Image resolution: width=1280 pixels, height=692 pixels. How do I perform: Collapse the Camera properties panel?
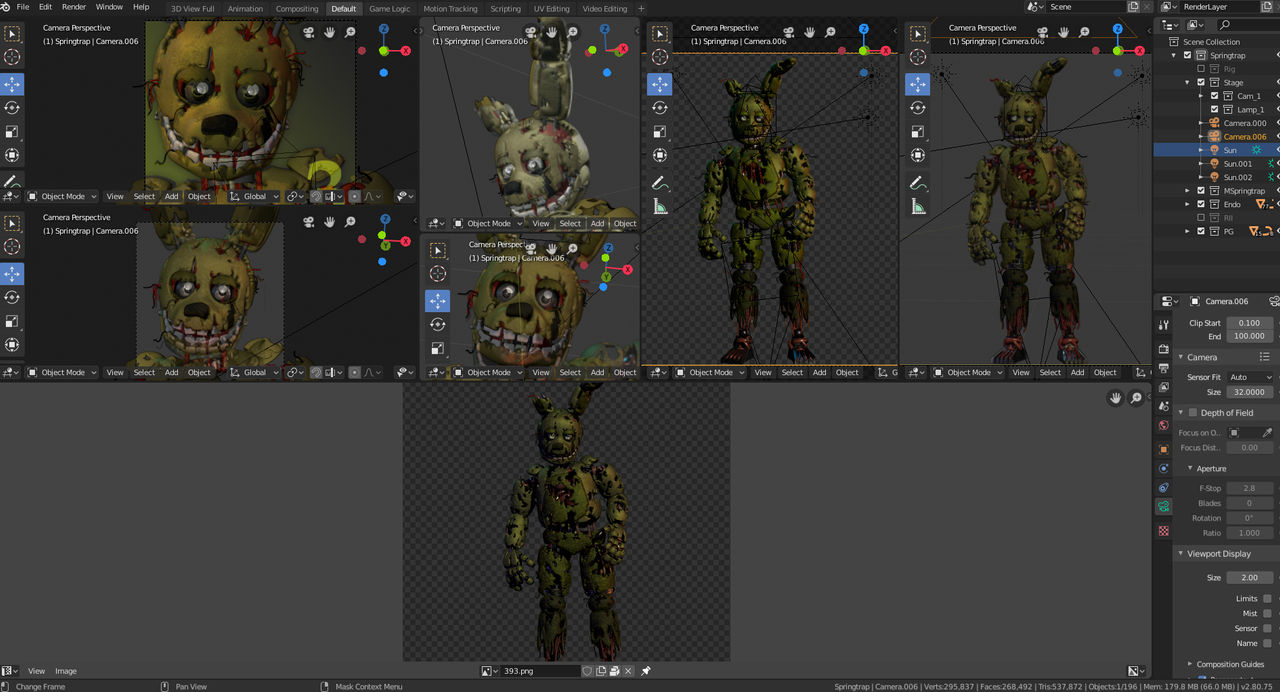tap(1181, 357)
